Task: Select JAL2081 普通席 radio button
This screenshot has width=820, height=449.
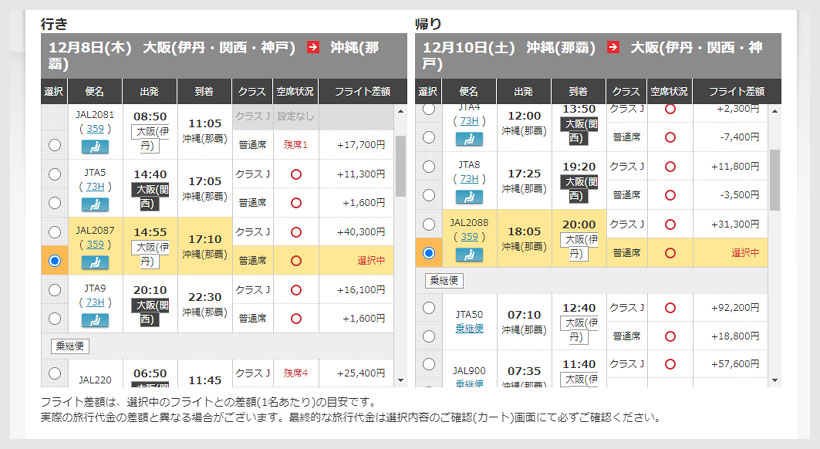Action: [x=54, y=145]
